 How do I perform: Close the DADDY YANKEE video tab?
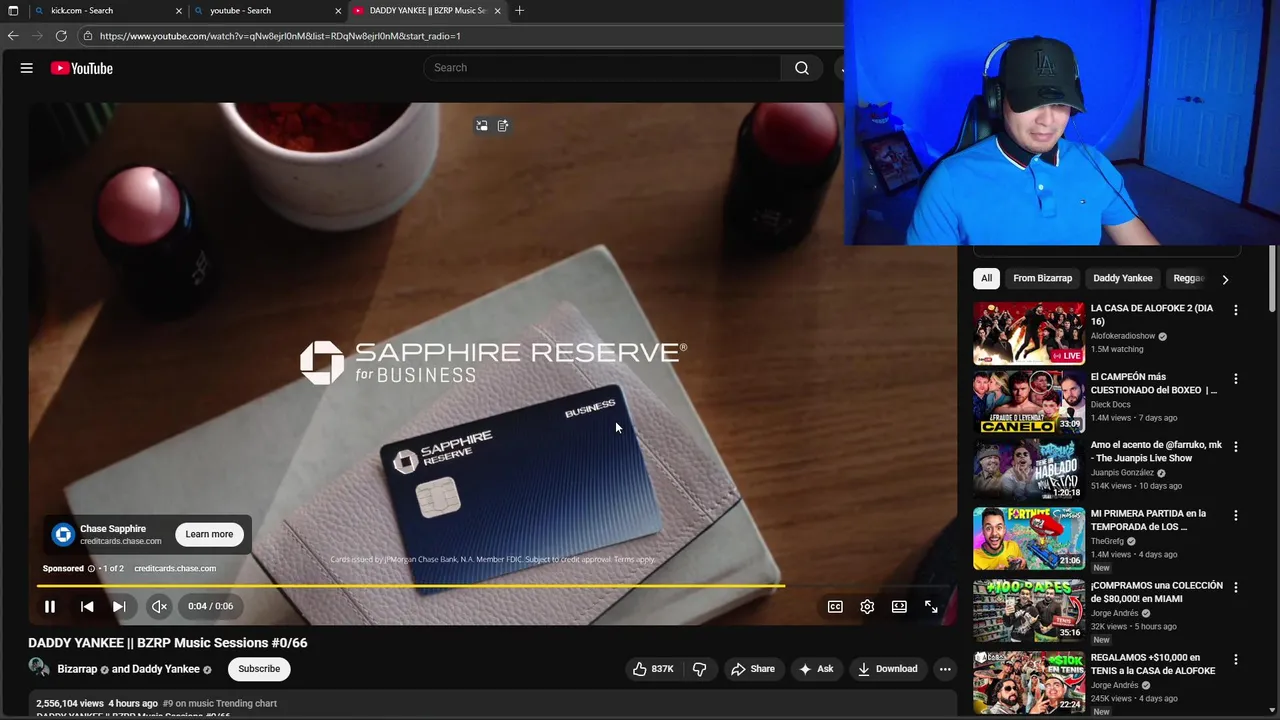pos(497,11)
